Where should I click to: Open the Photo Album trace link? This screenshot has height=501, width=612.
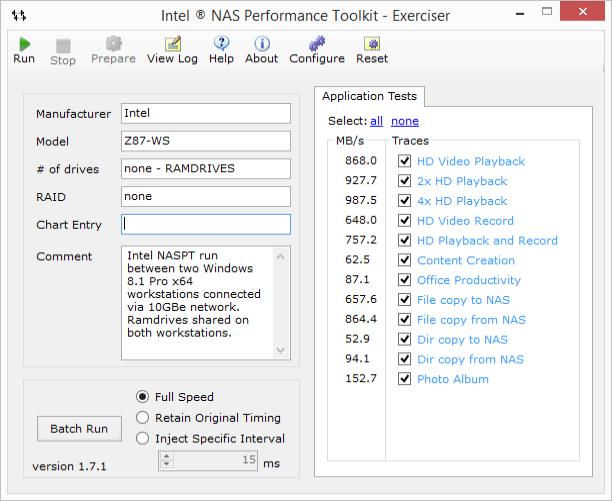pos(453,379)
